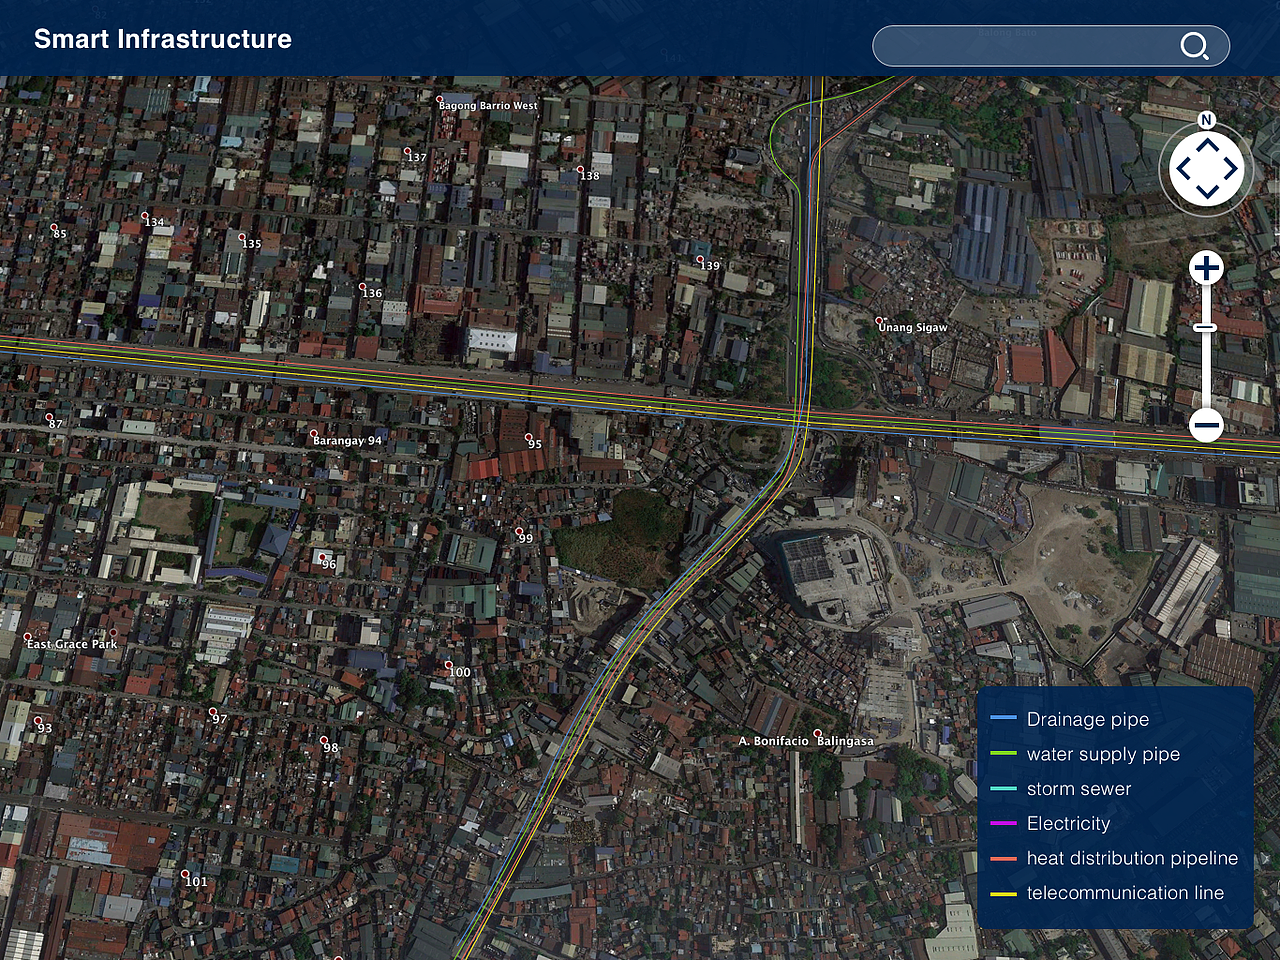Select Electricity legend entry

[1068, 823]
